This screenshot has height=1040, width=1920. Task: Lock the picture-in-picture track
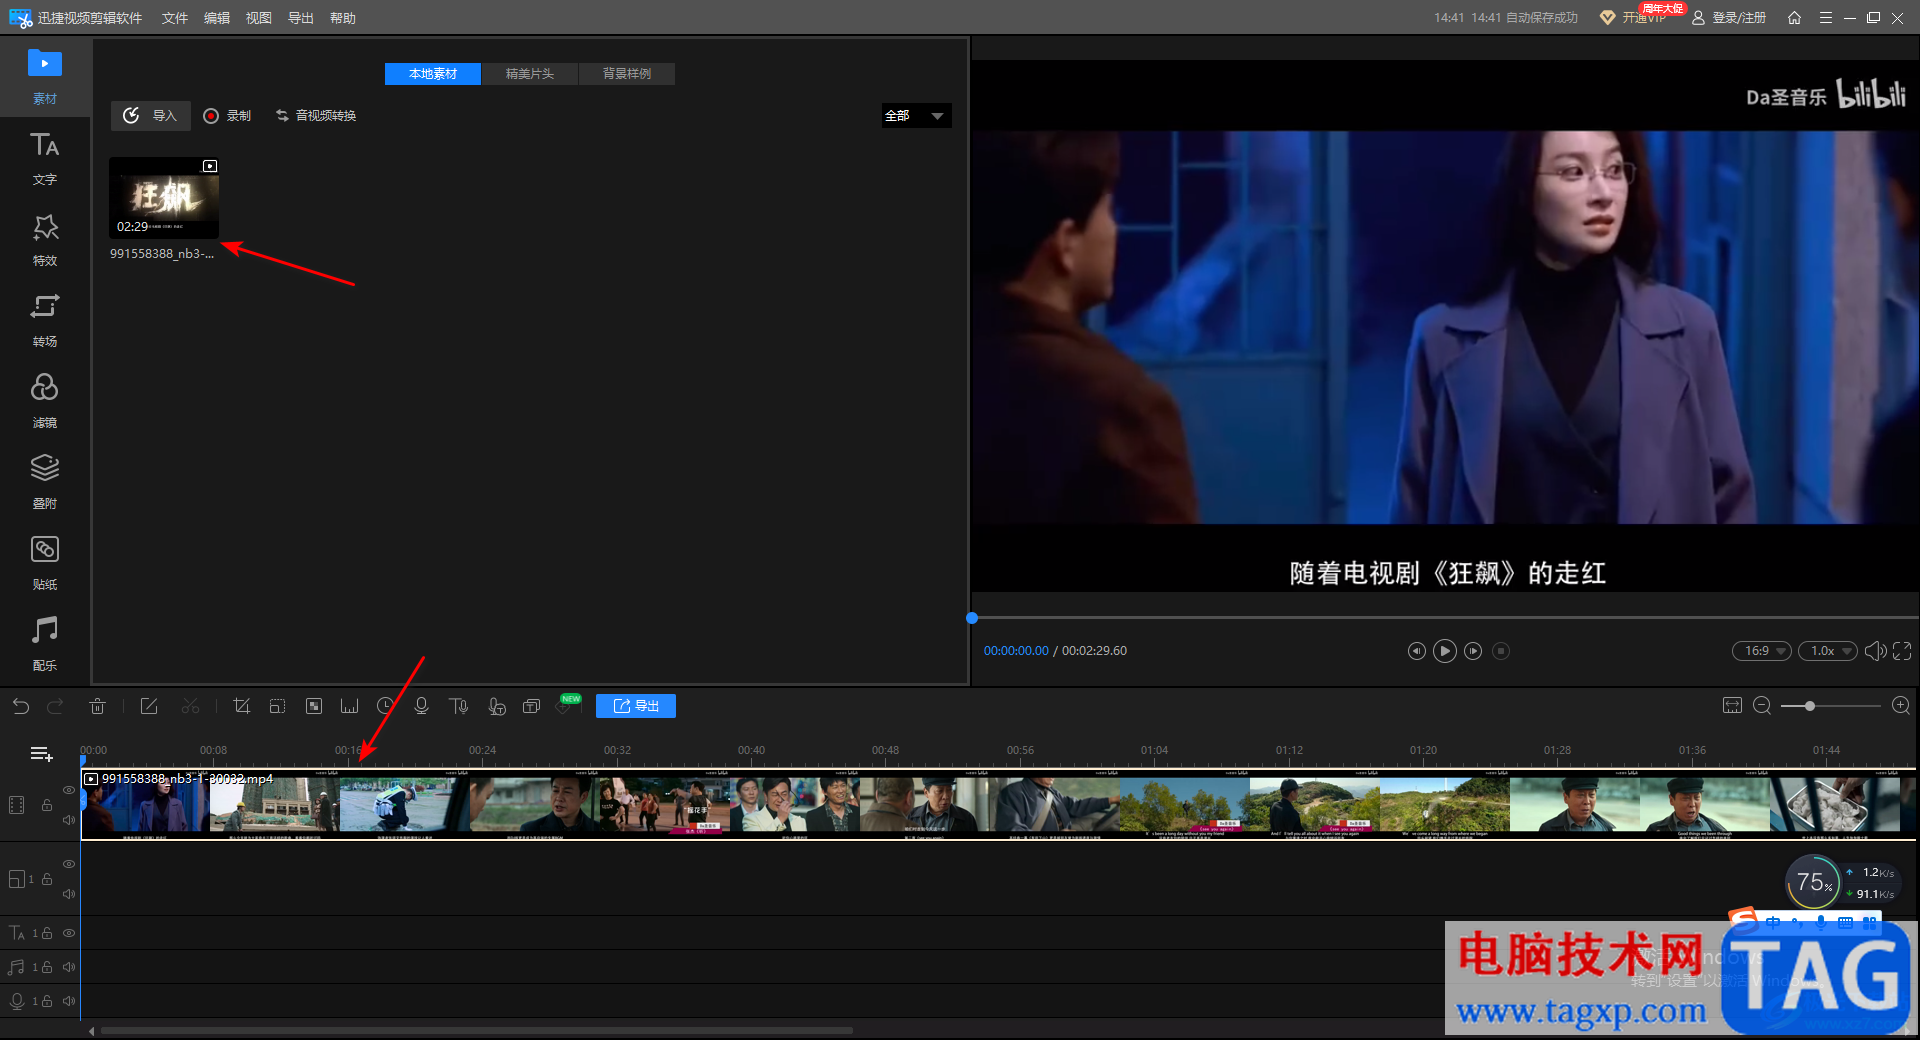coord(47,879)
